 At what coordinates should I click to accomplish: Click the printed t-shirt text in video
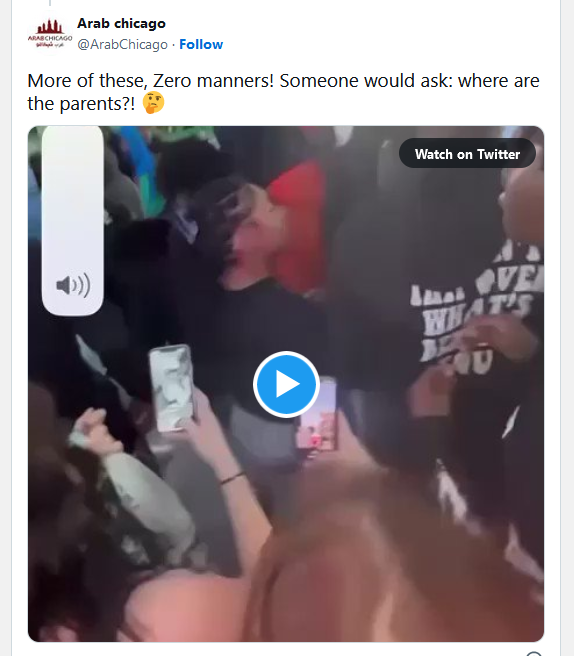tap(477, 310)
